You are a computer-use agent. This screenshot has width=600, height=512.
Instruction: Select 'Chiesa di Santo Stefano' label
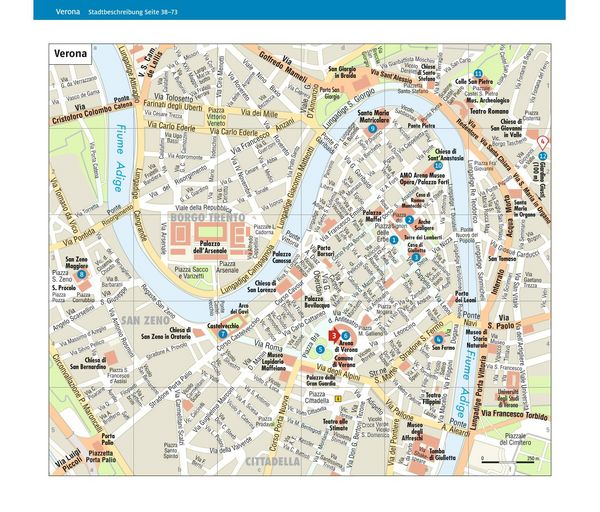tap(426, 73)
